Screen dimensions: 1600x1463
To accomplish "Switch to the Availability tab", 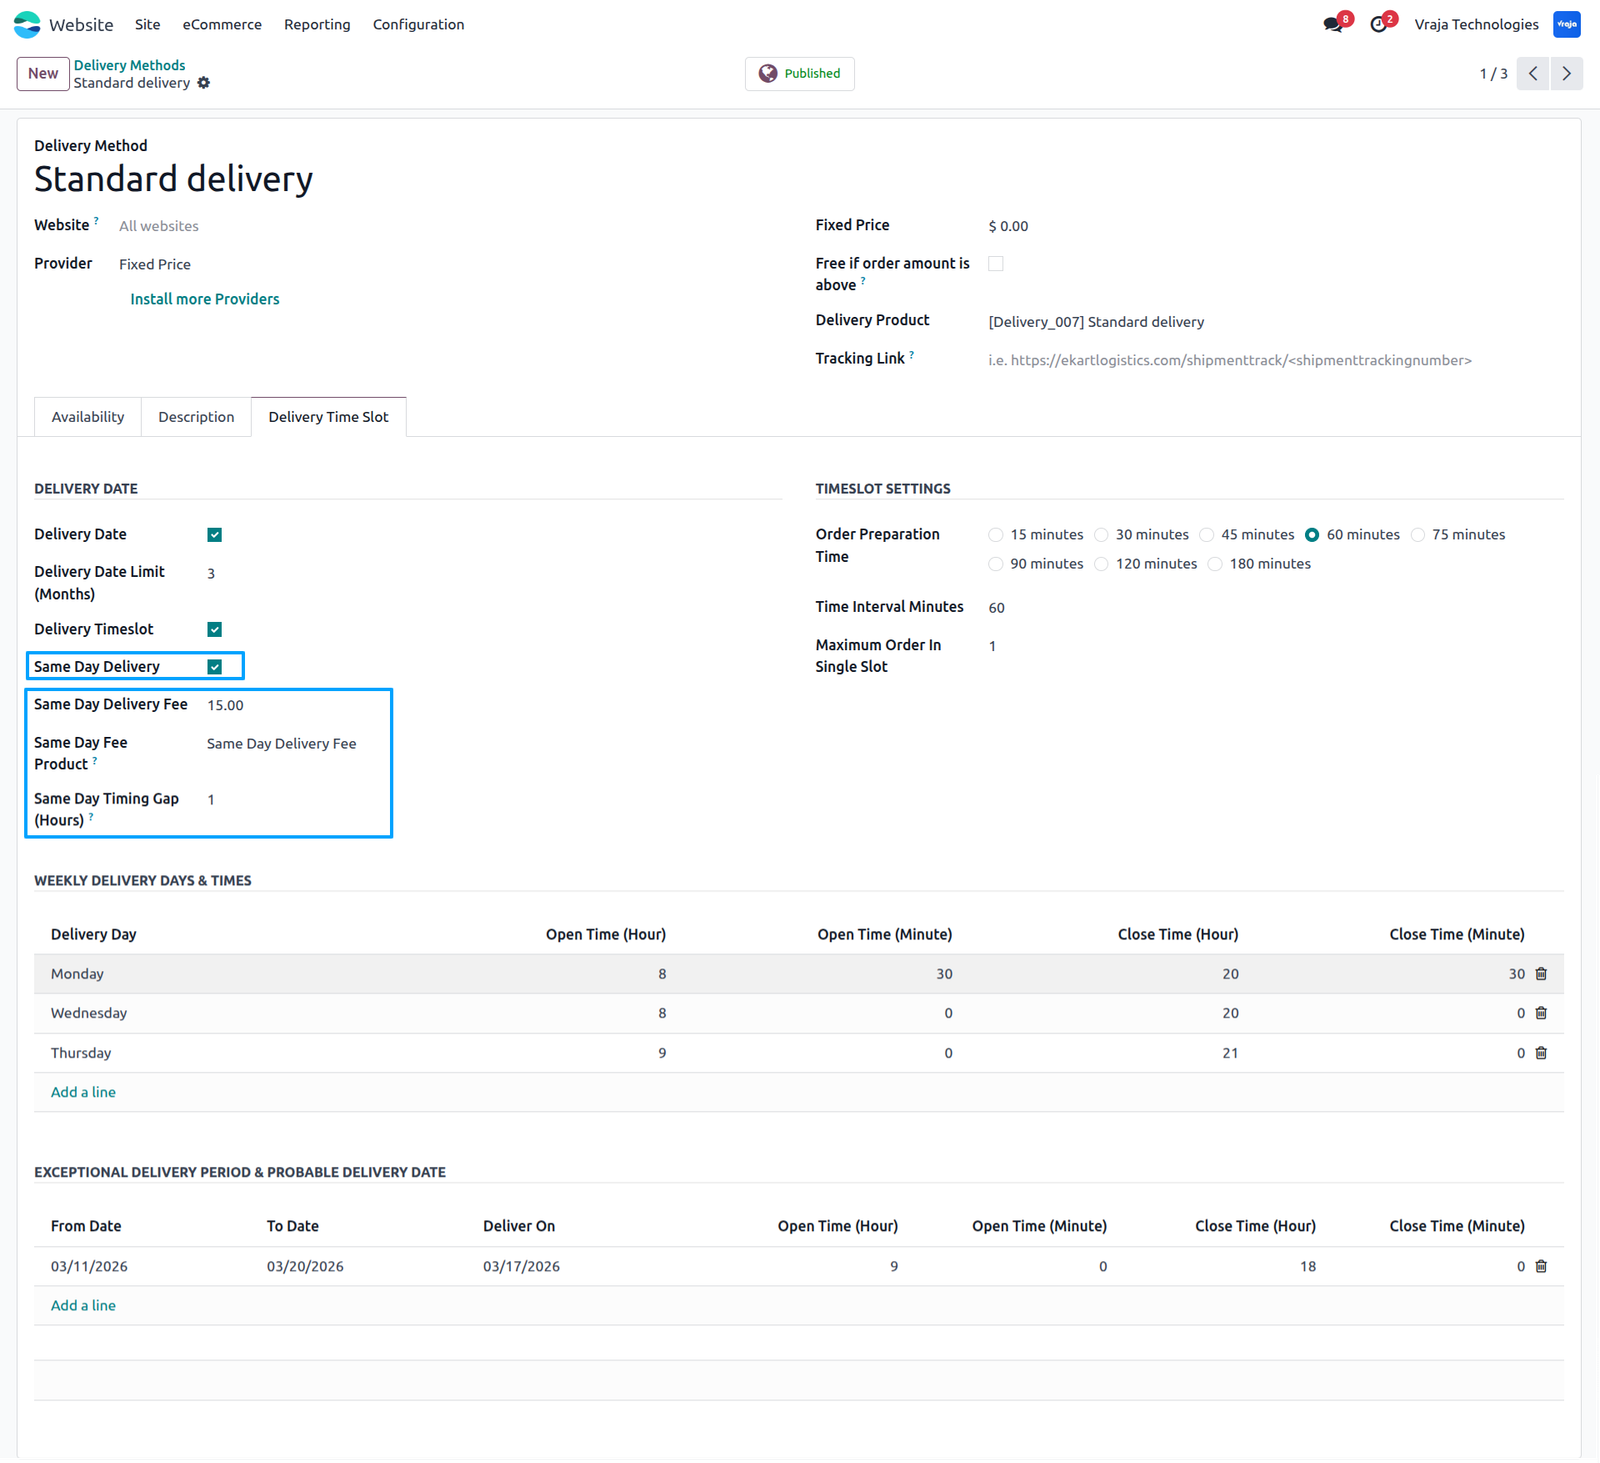I will pos(88,417).
